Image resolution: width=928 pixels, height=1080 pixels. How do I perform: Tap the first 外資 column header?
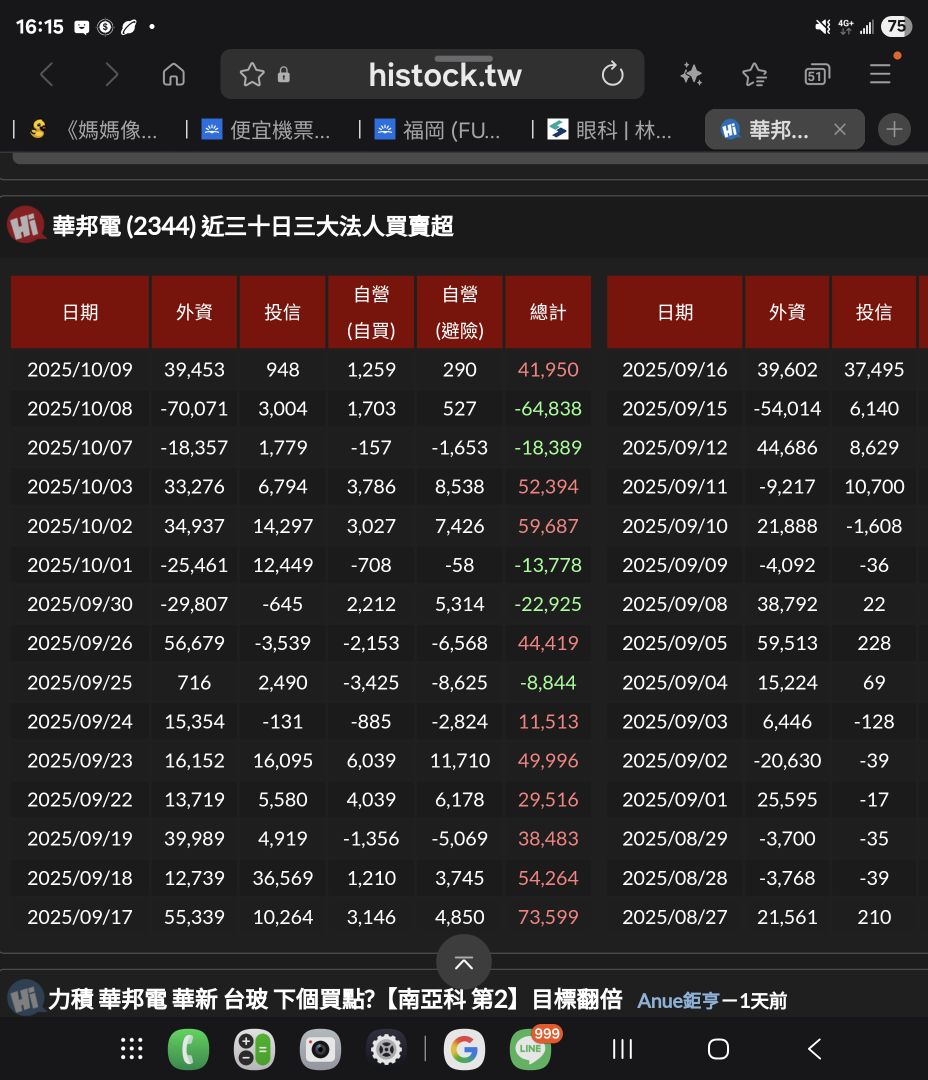coord(194,312)
